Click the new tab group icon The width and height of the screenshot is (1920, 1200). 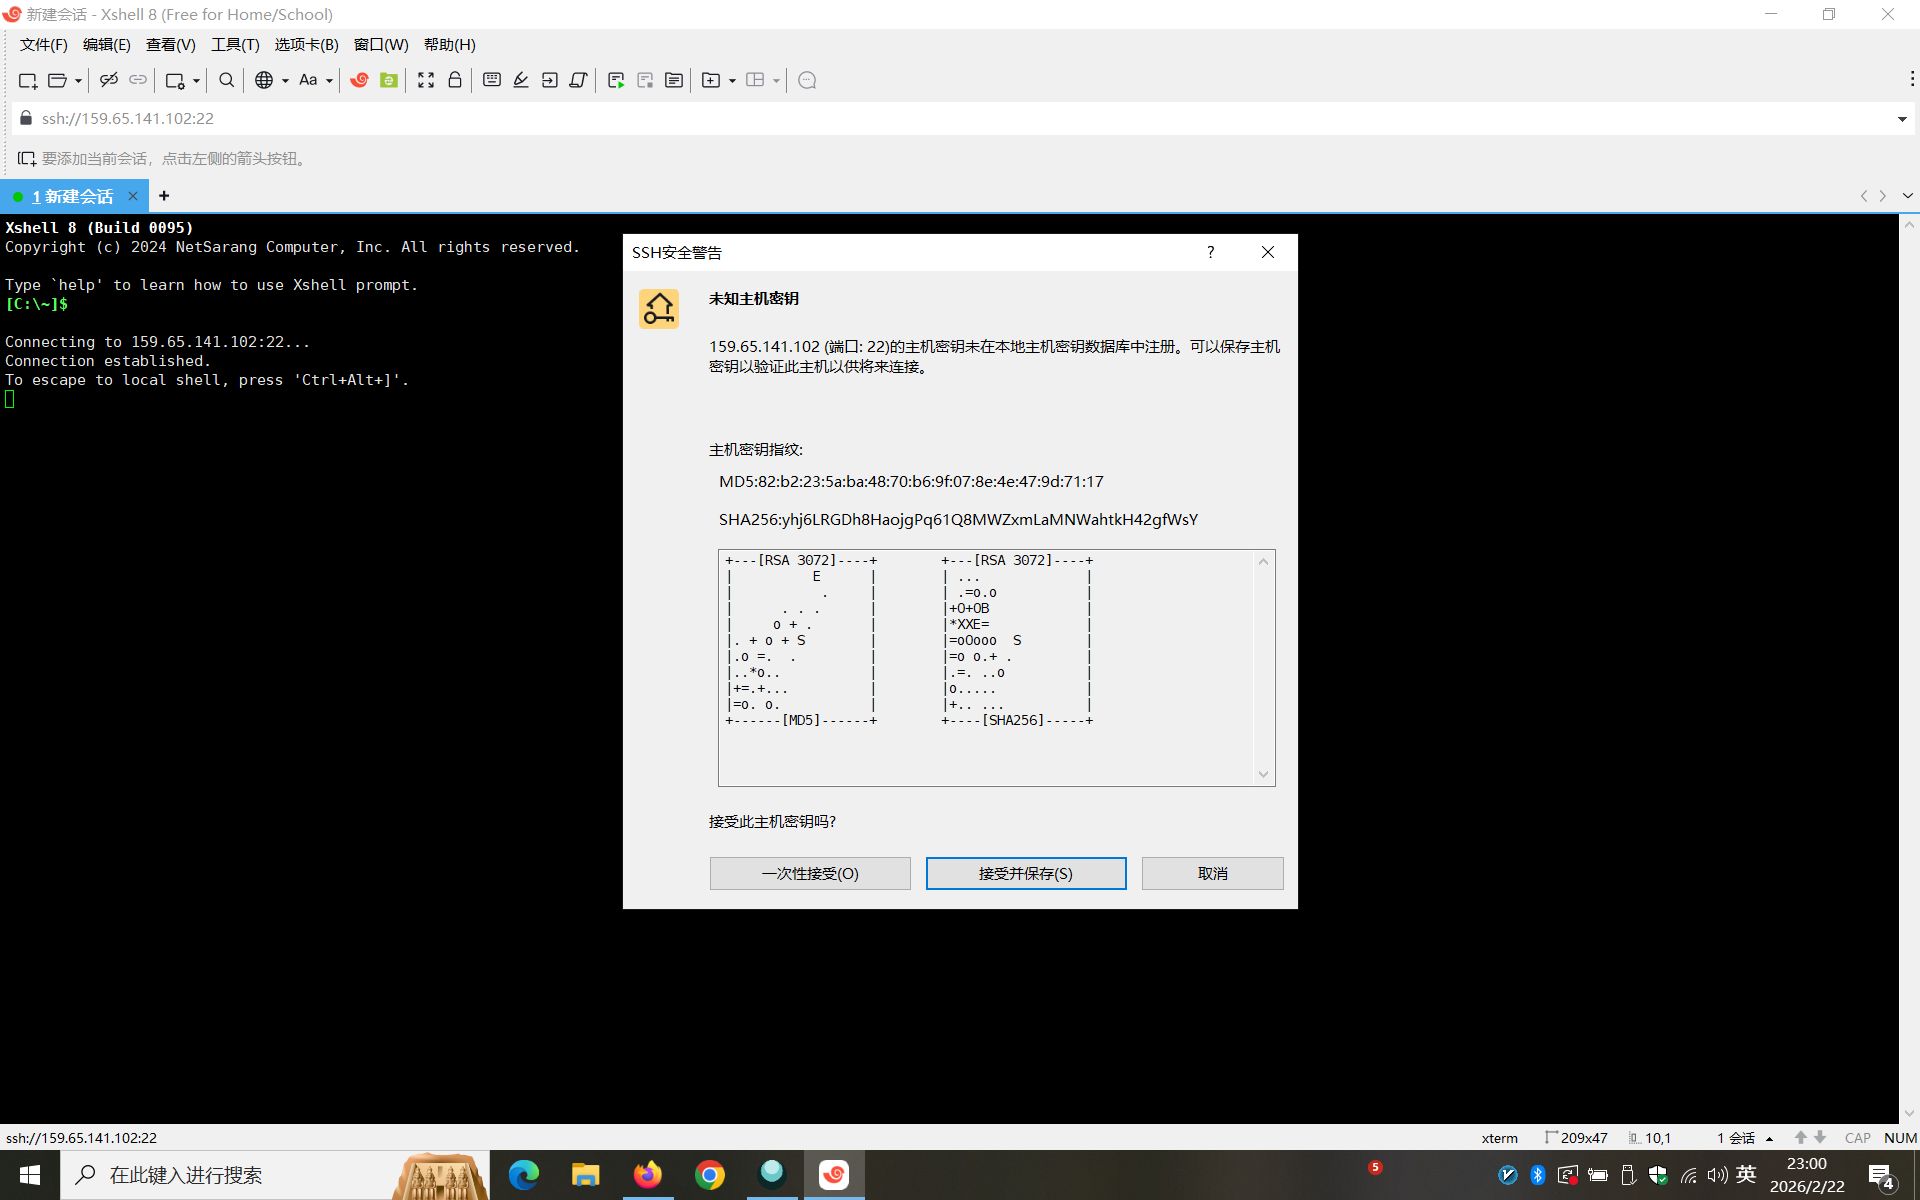click(x=711, y=80)
